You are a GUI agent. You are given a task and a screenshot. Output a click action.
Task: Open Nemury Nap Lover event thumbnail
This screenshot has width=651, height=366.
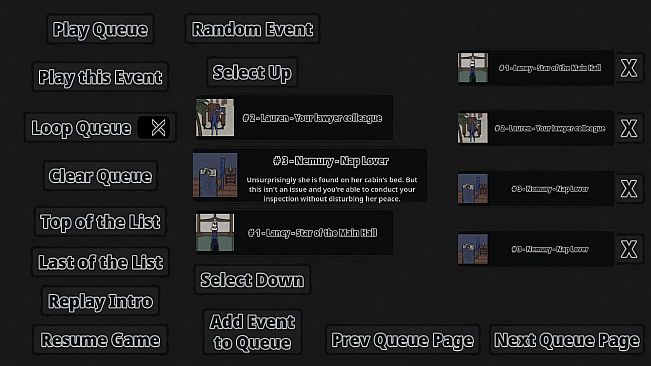tap(215, 175)
